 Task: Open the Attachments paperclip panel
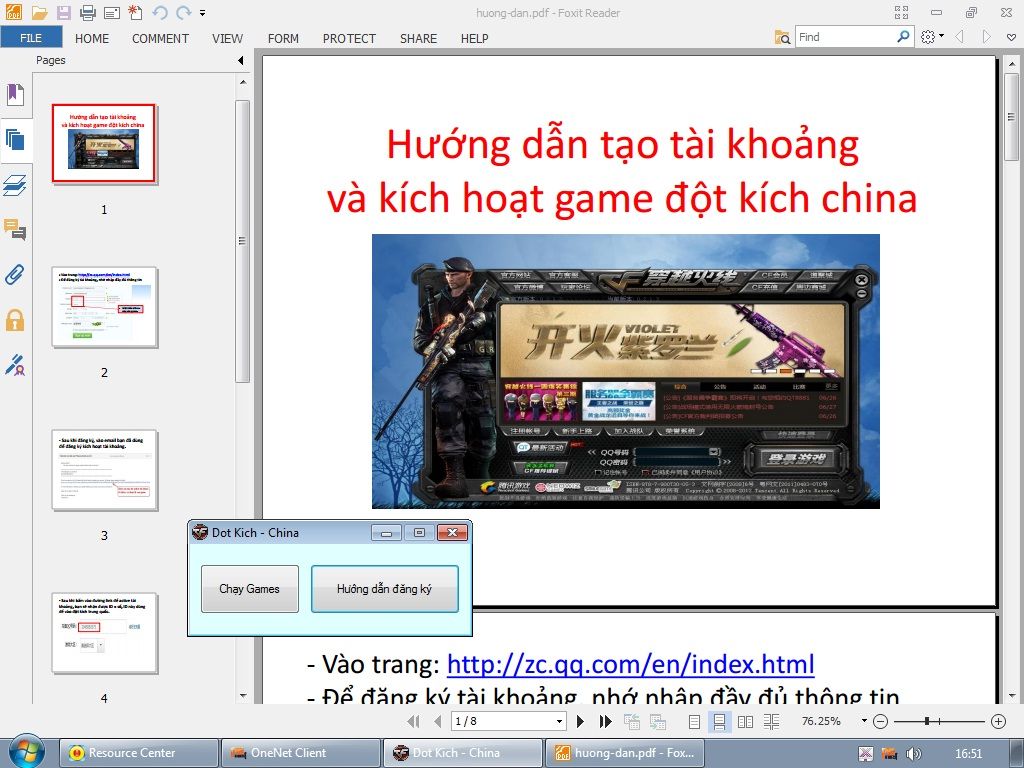(15, 275)
